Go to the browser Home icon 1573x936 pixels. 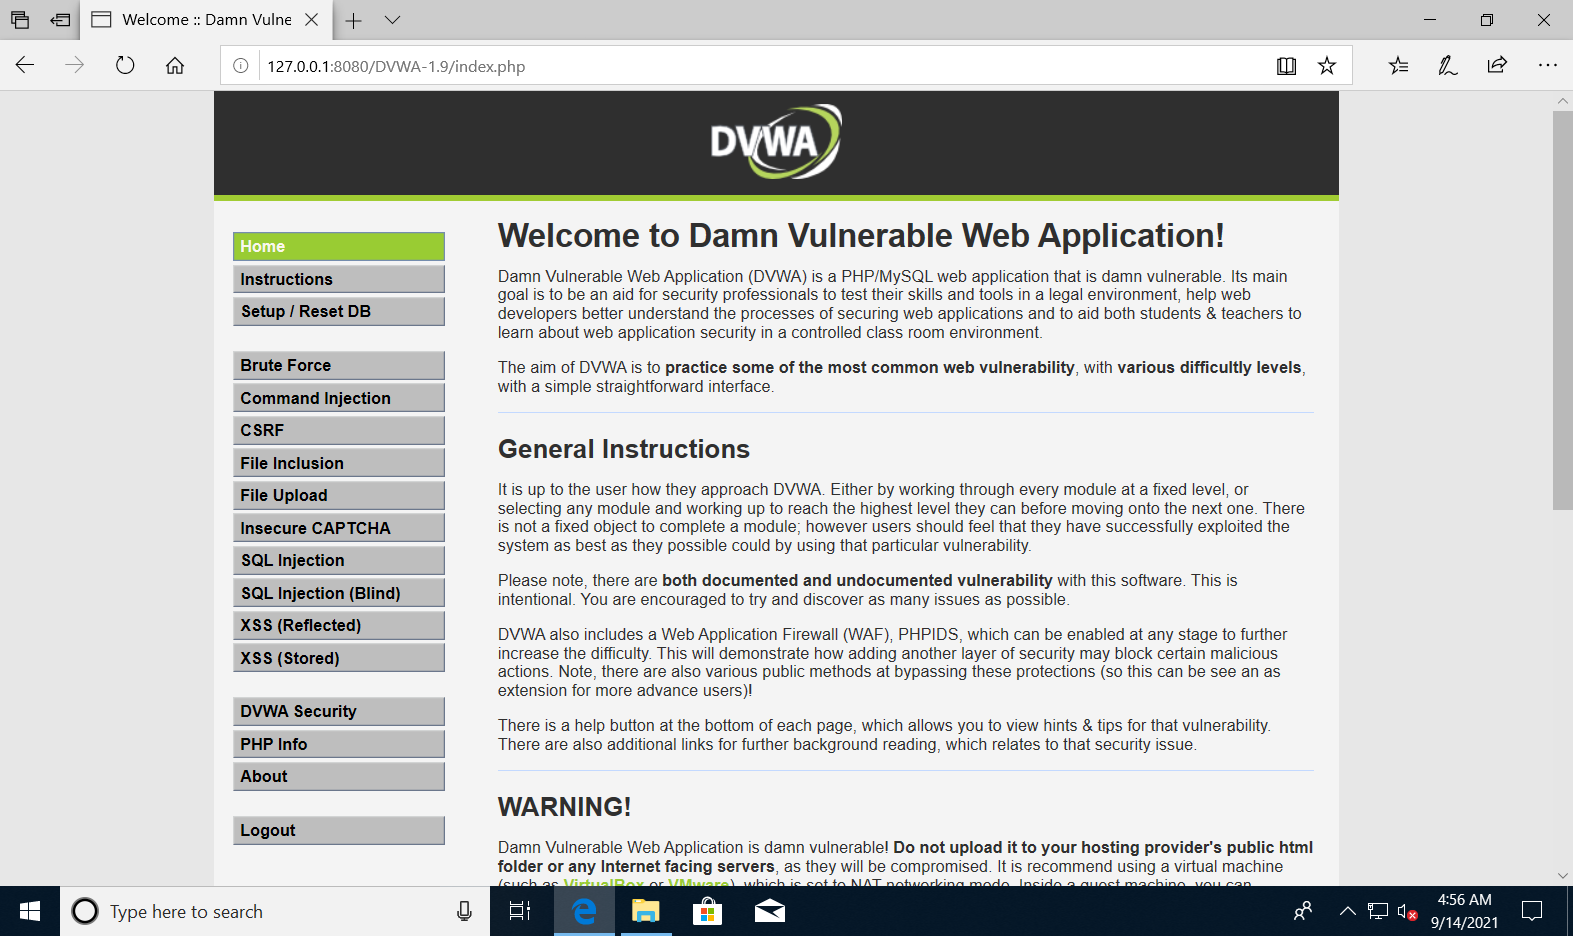coord(175,66)
